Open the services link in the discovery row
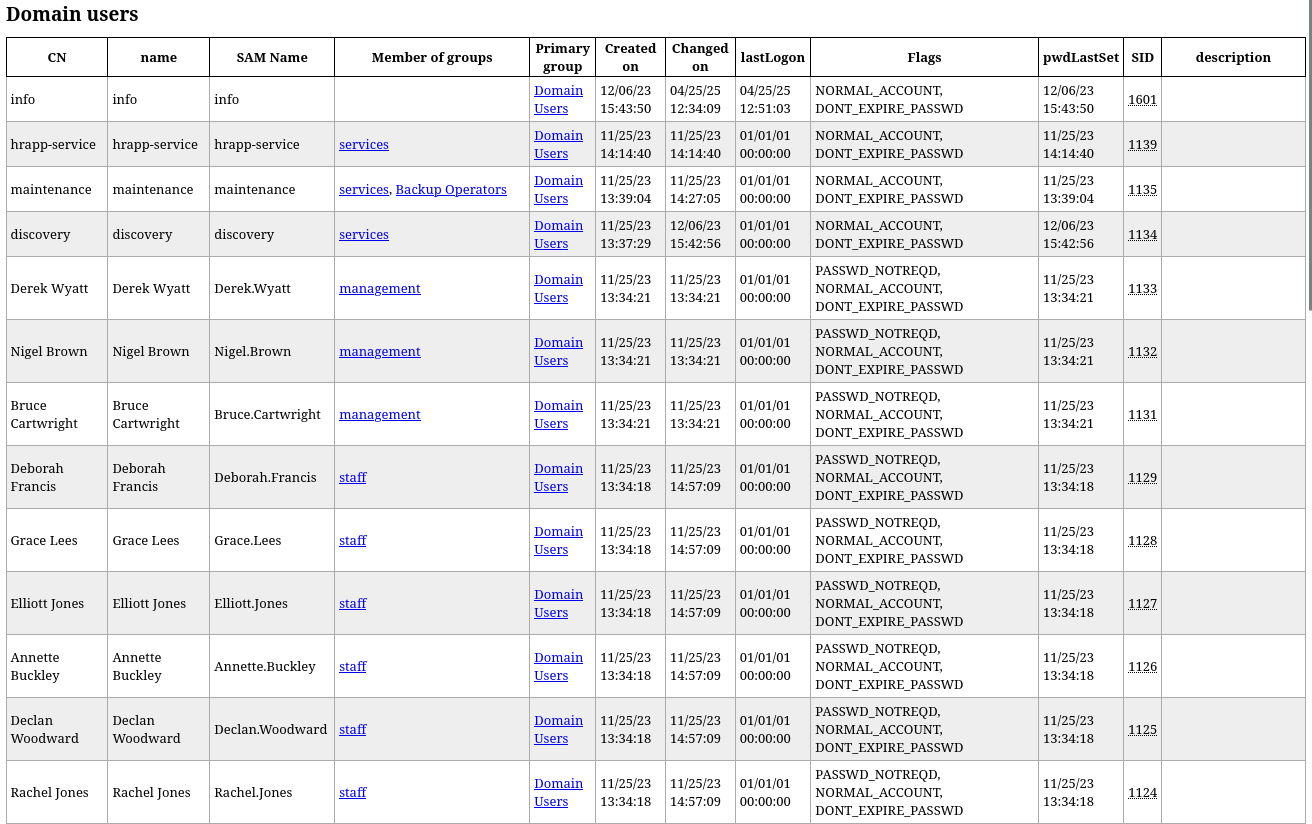Image resolution: width=1312 pixels, height=824 pixels. point(364,234)
